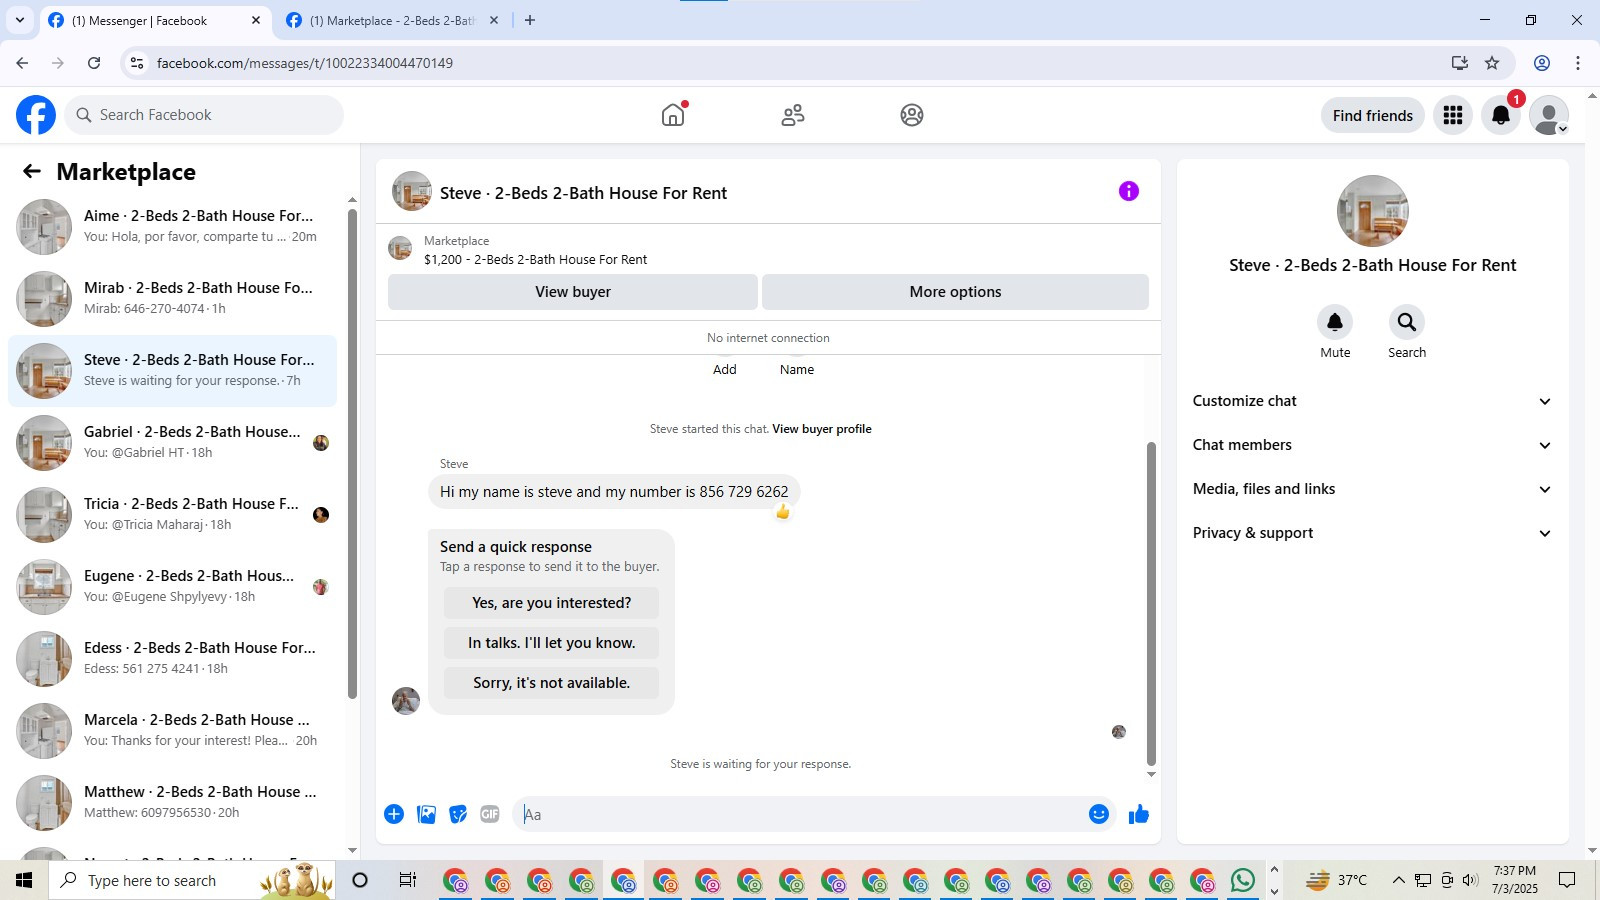This screenshot has height=900, width=1600.
Task: Open a new browser tab
Action: point(530,20)
